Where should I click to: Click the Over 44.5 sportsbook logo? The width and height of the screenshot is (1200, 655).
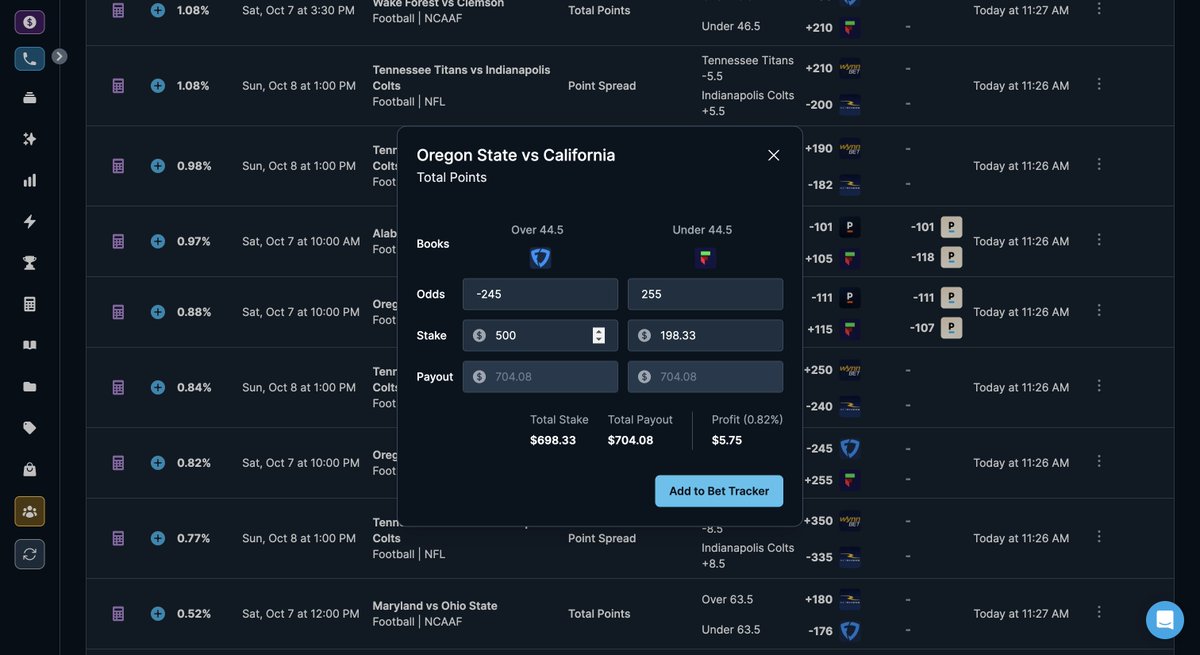[x=540, y=258]
